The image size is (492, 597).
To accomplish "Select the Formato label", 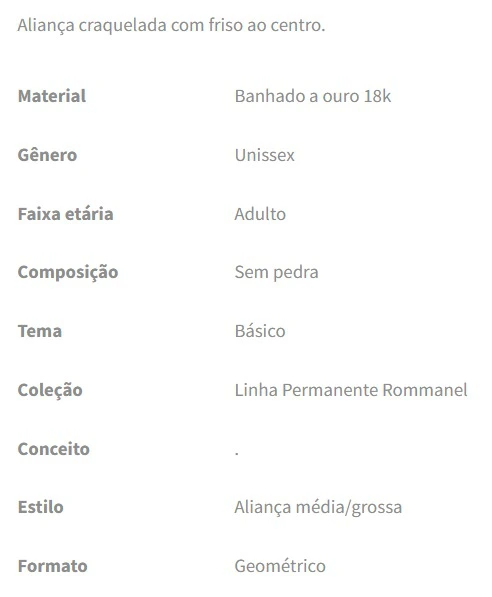I will (53, 566).
